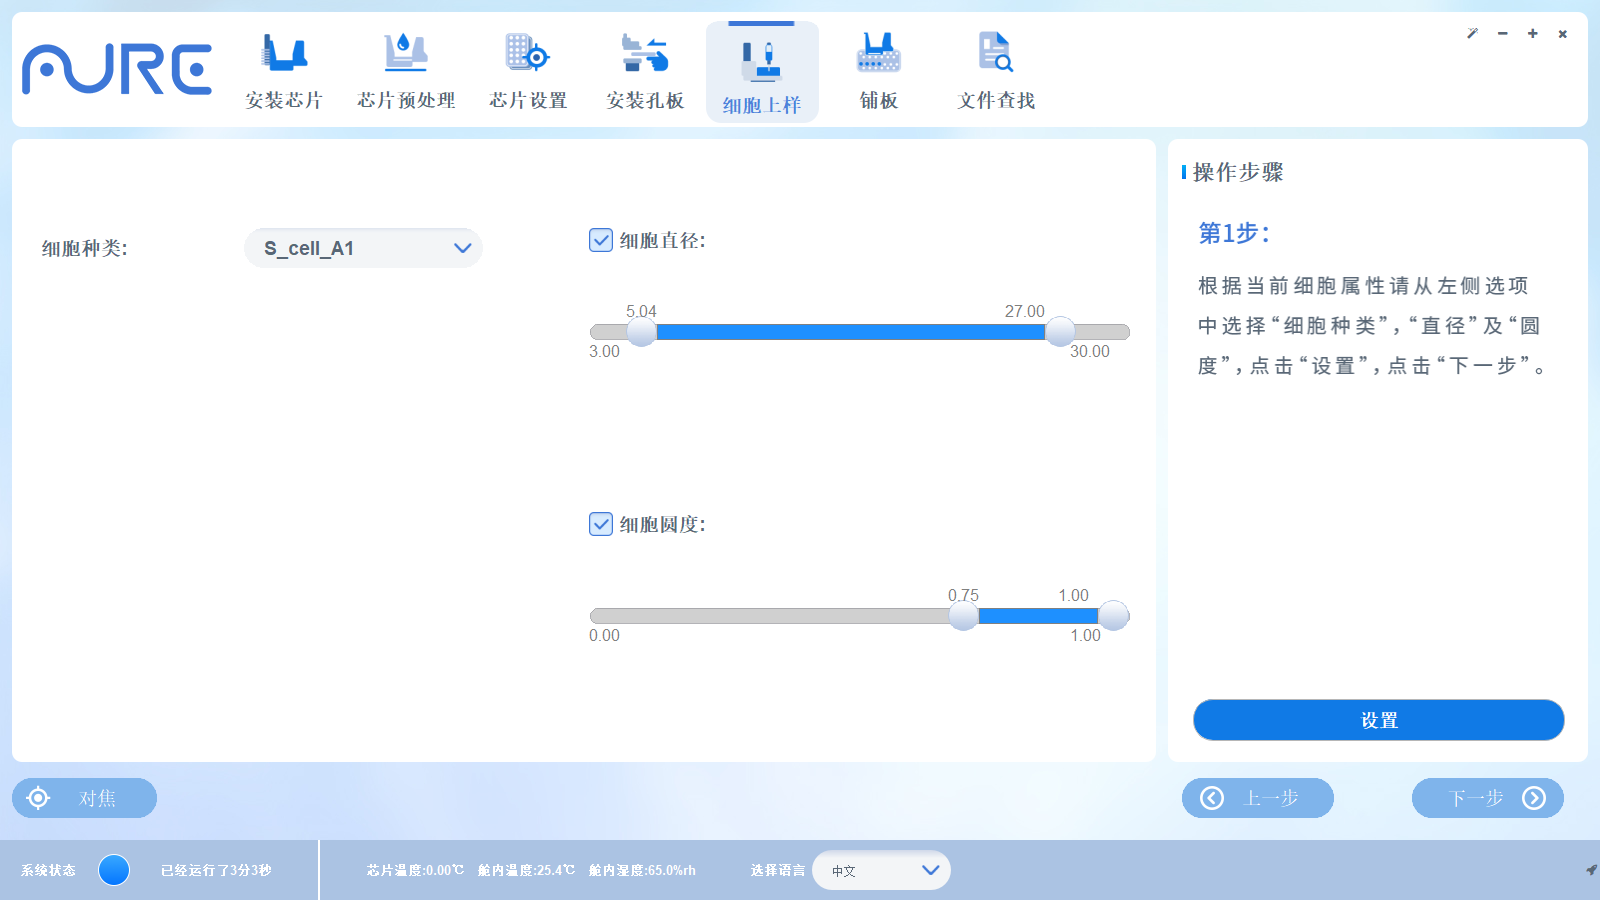
Task: Click the blue 系统状态 indicator circle
Action: 114,870
